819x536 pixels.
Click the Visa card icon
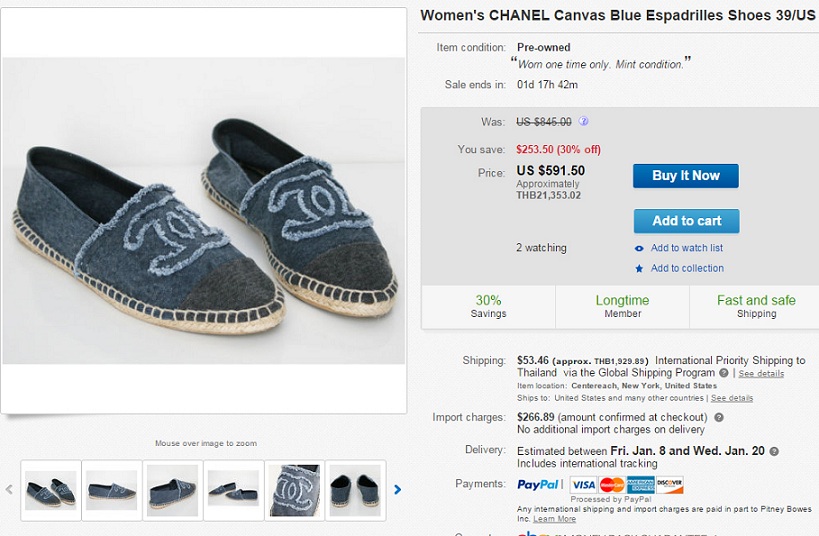(x=583, y=485)
